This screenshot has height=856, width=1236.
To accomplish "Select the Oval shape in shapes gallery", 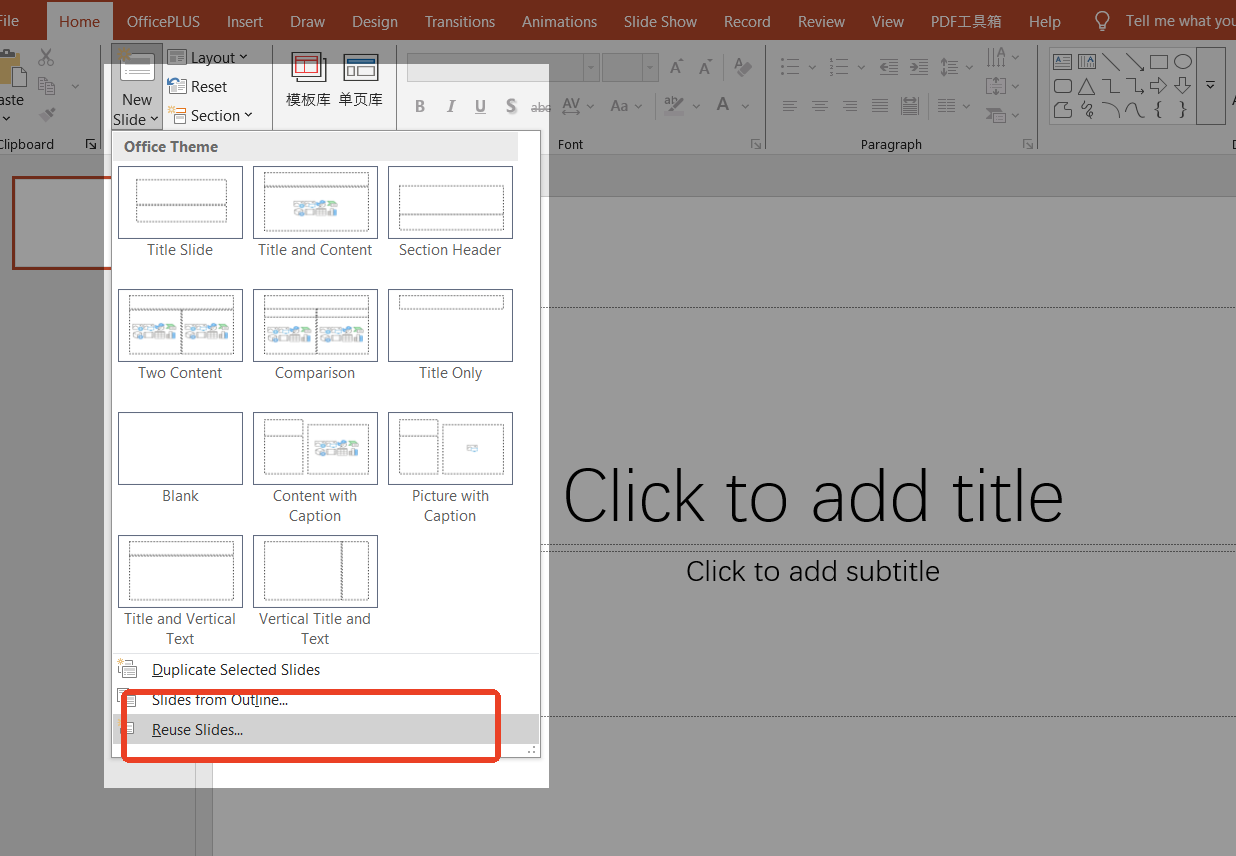I will (x=1182, y=62).
